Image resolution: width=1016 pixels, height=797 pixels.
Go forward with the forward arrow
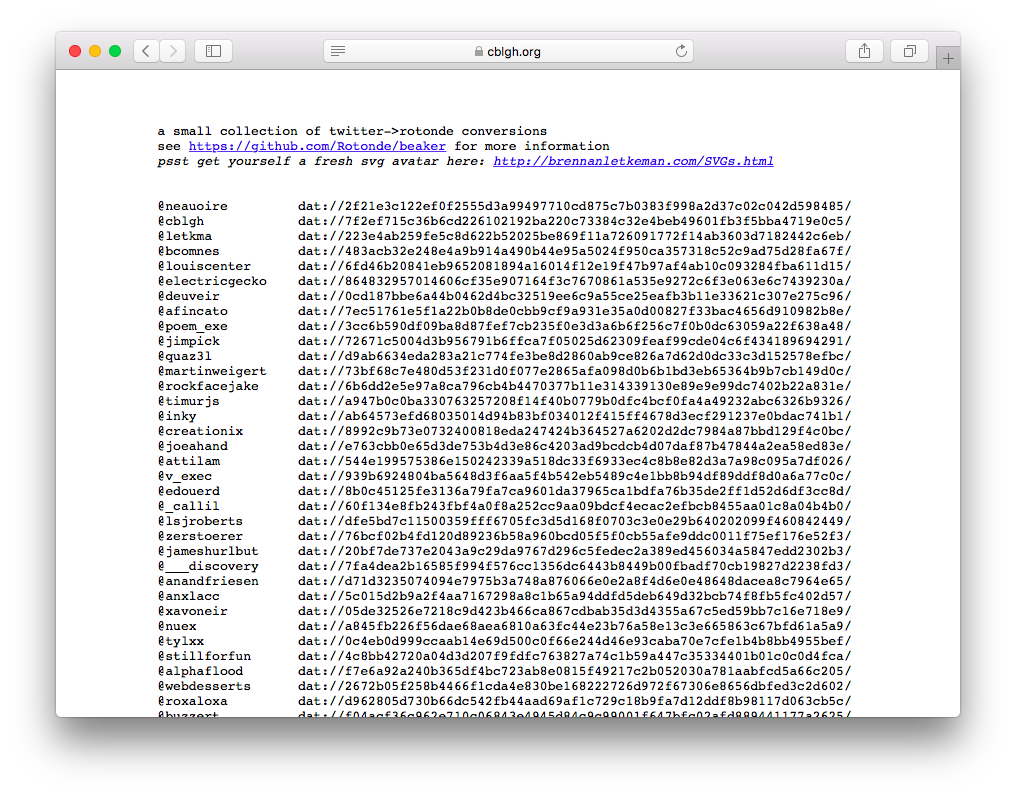point(172,51)
